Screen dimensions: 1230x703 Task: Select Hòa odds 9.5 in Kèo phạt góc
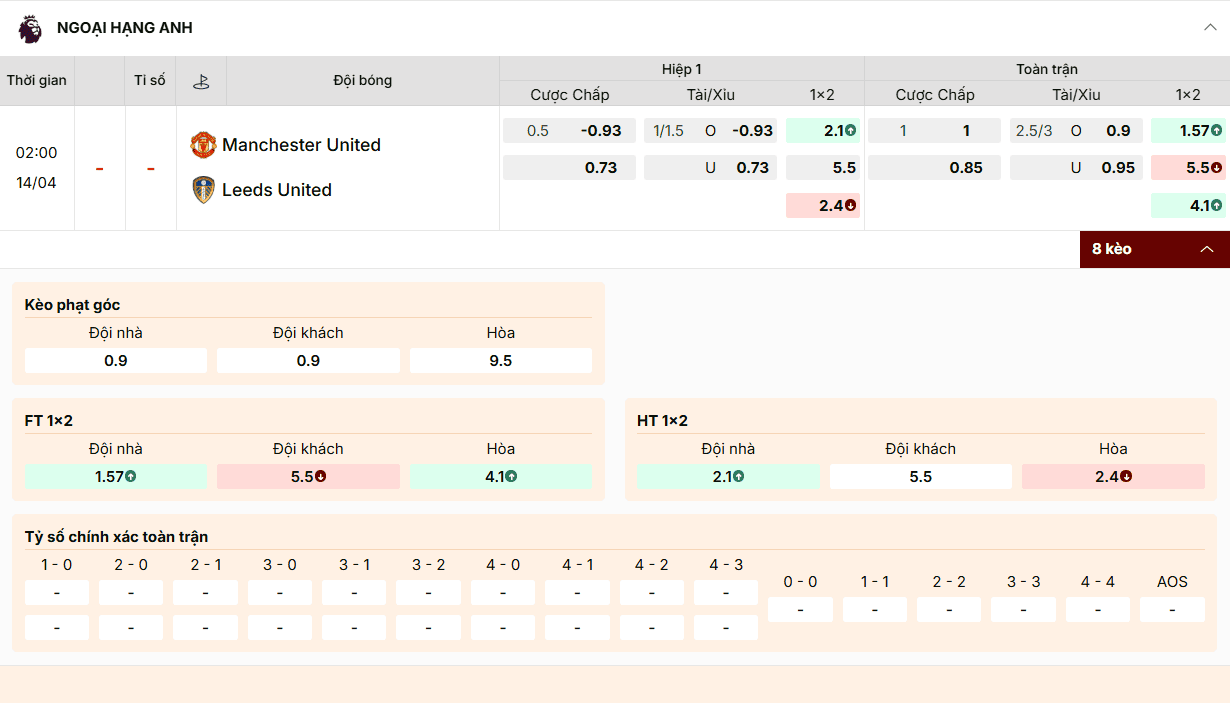click(500, 360)
